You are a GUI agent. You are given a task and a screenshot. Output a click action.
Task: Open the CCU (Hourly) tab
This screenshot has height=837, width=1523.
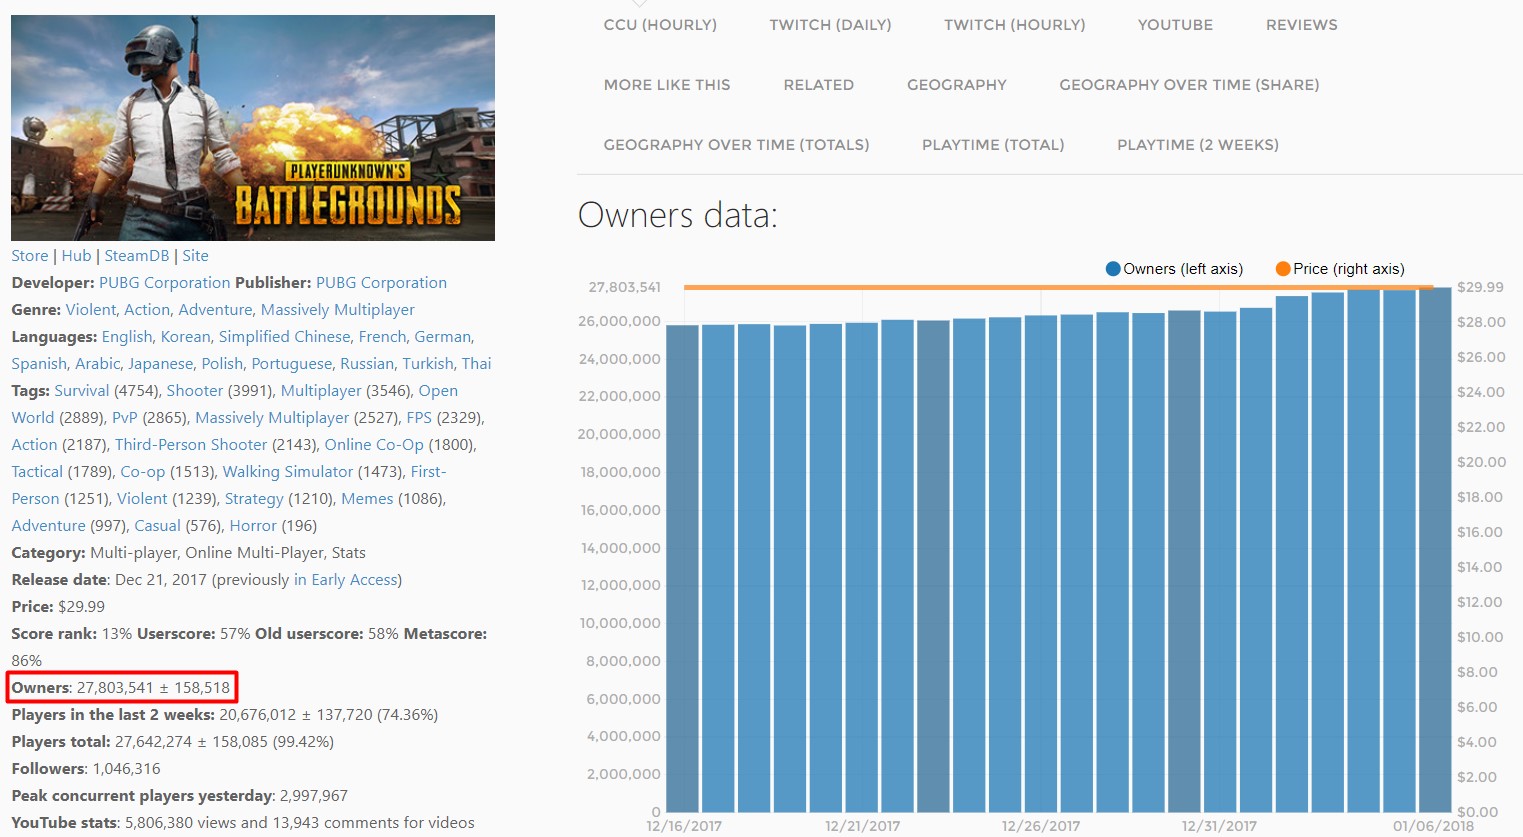point(660,25)
